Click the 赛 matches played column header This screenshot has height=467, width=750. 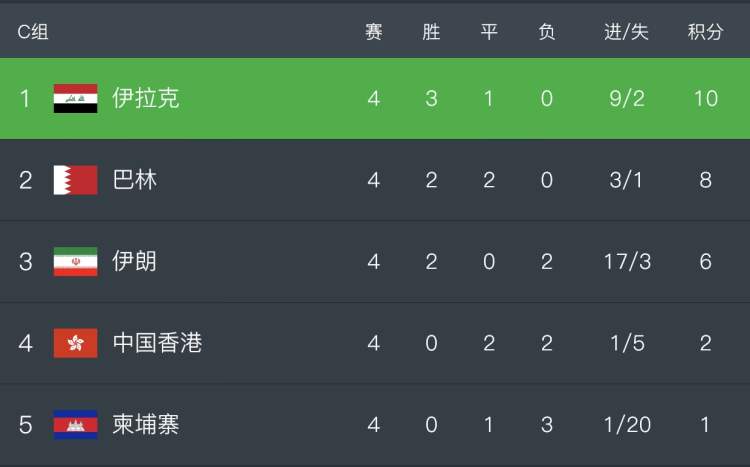374,32
